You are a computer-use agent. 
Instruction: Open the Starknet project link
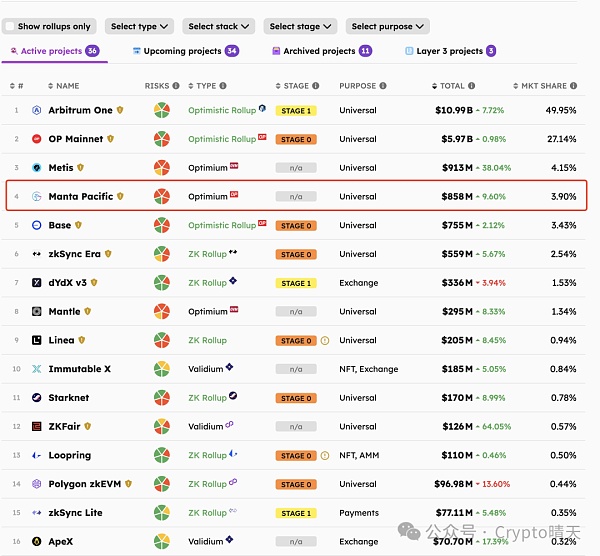click(x=69, y=398)
